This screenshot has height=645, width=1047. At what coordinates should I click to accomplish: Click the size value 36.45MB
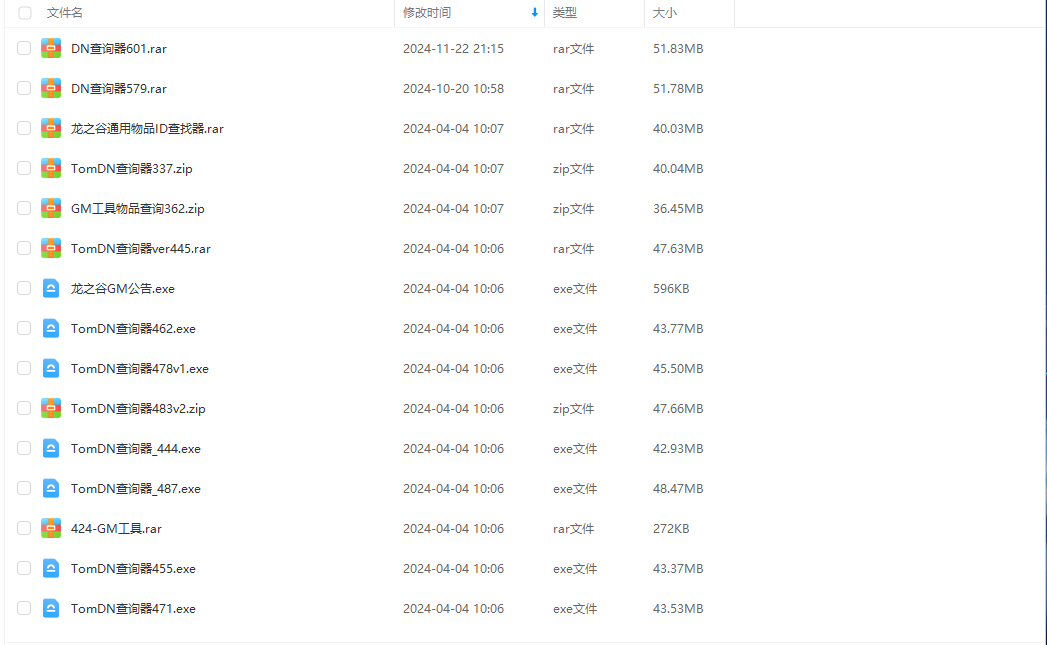(x=678, y=209)
